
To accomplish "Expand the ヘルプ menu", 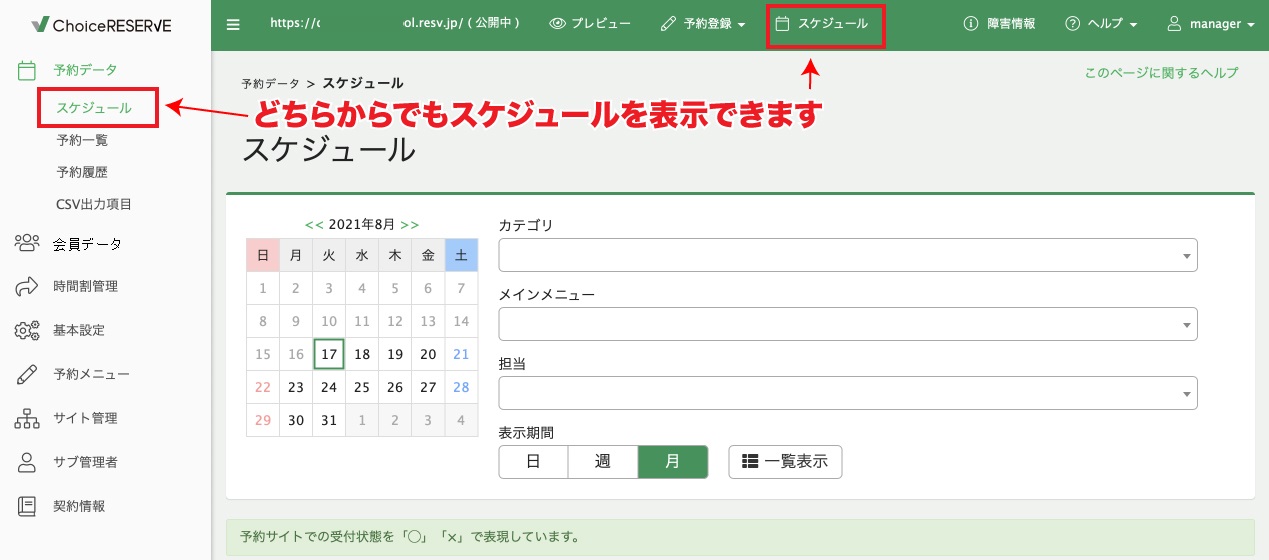I will 1101,24.
